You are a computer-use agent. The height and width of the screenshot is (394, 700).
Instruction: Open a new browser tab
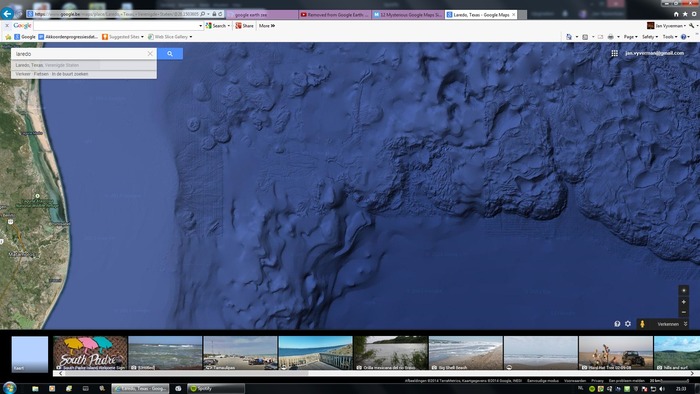(522, 15)
